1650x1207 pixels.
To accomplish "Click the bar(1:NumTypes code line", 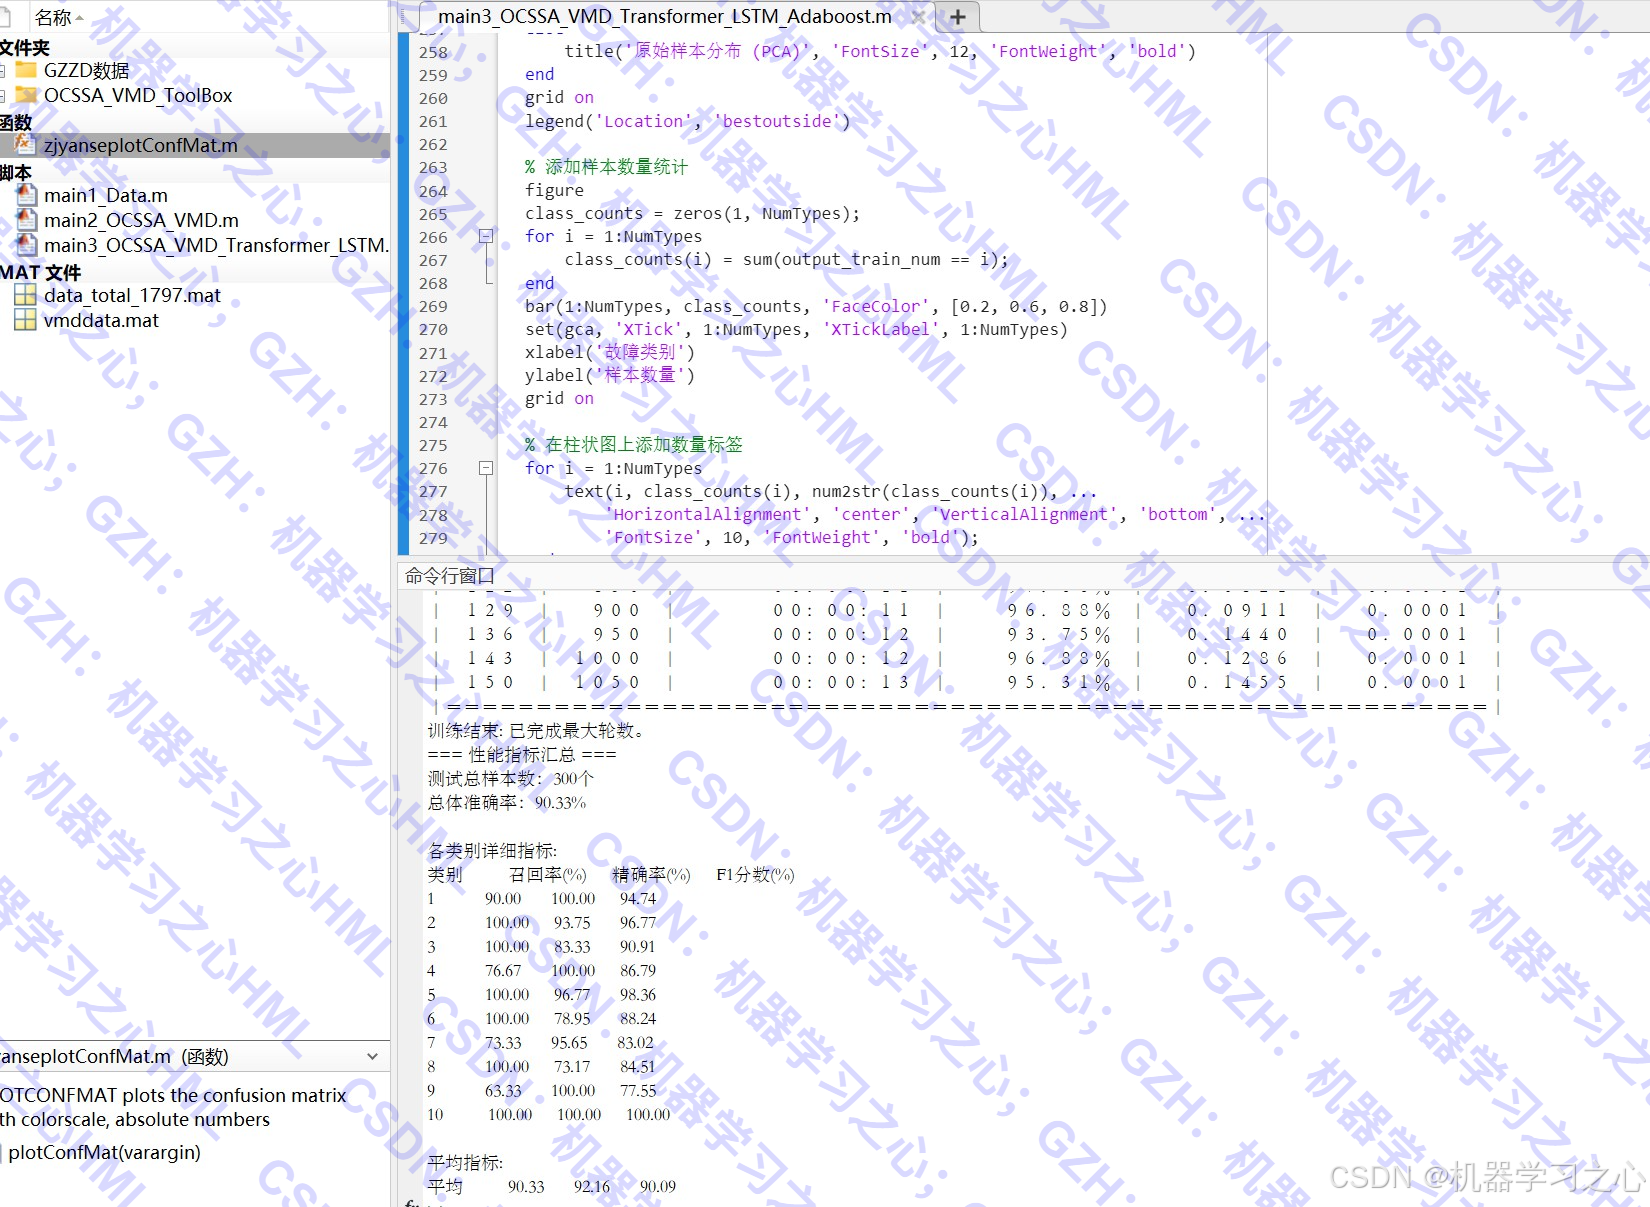I will tap(816, 306).
